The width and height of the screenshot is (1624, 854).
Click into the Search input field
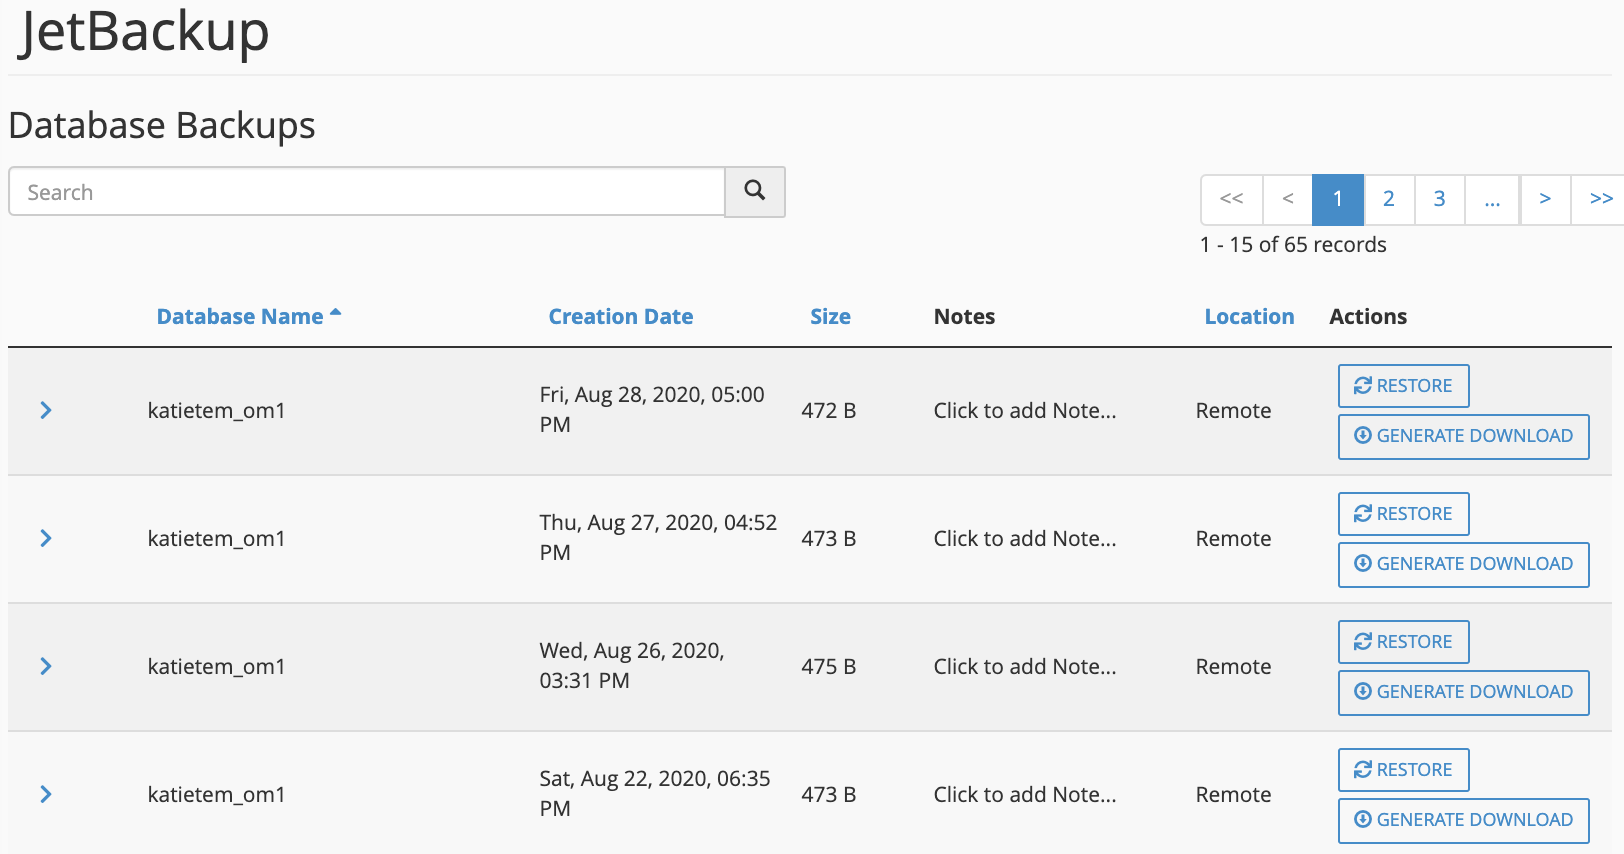[x=367, y=191]
